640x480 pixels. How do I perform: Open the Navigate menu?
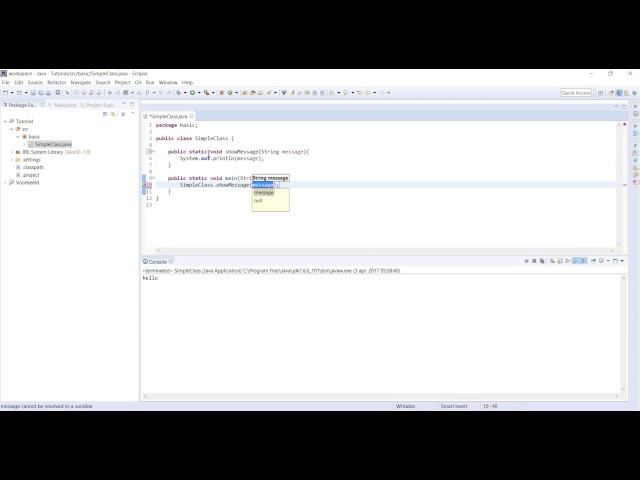[81, 82]
